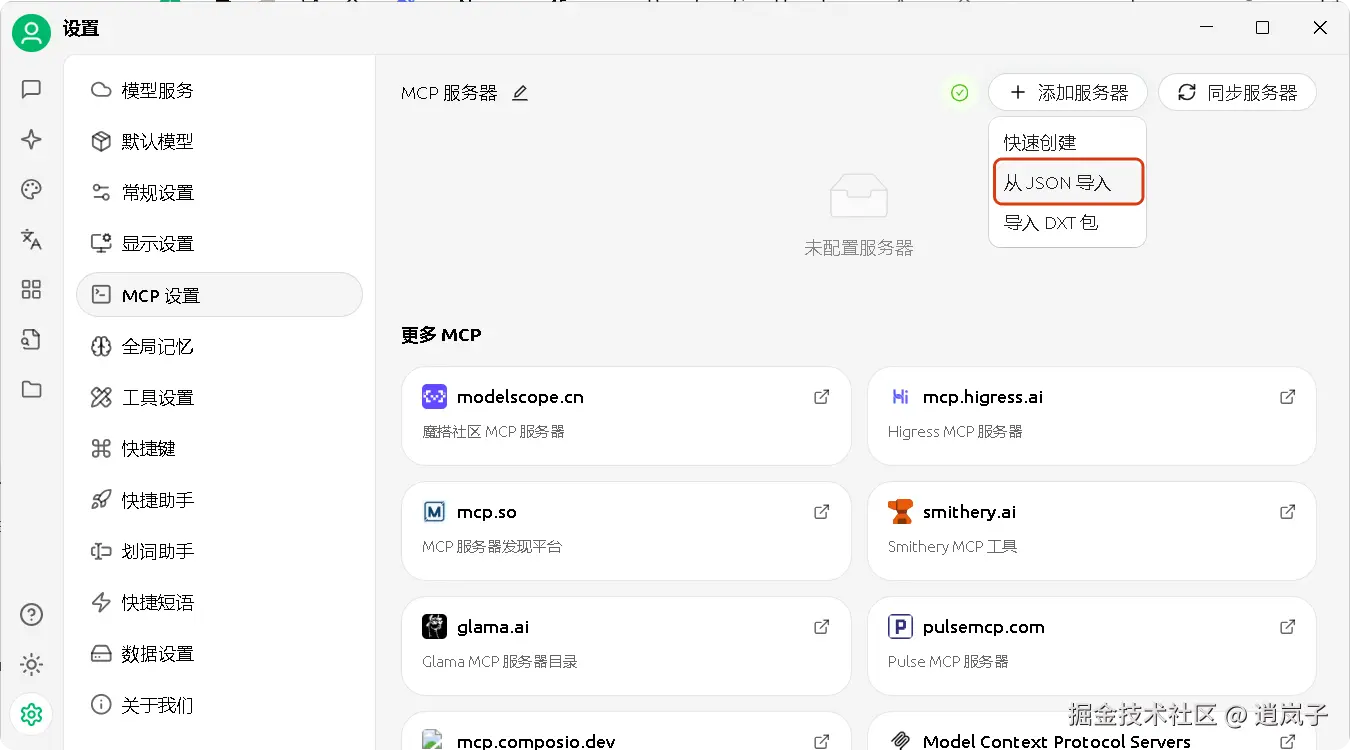Open glama.ai external link icon

coord(821,627)
